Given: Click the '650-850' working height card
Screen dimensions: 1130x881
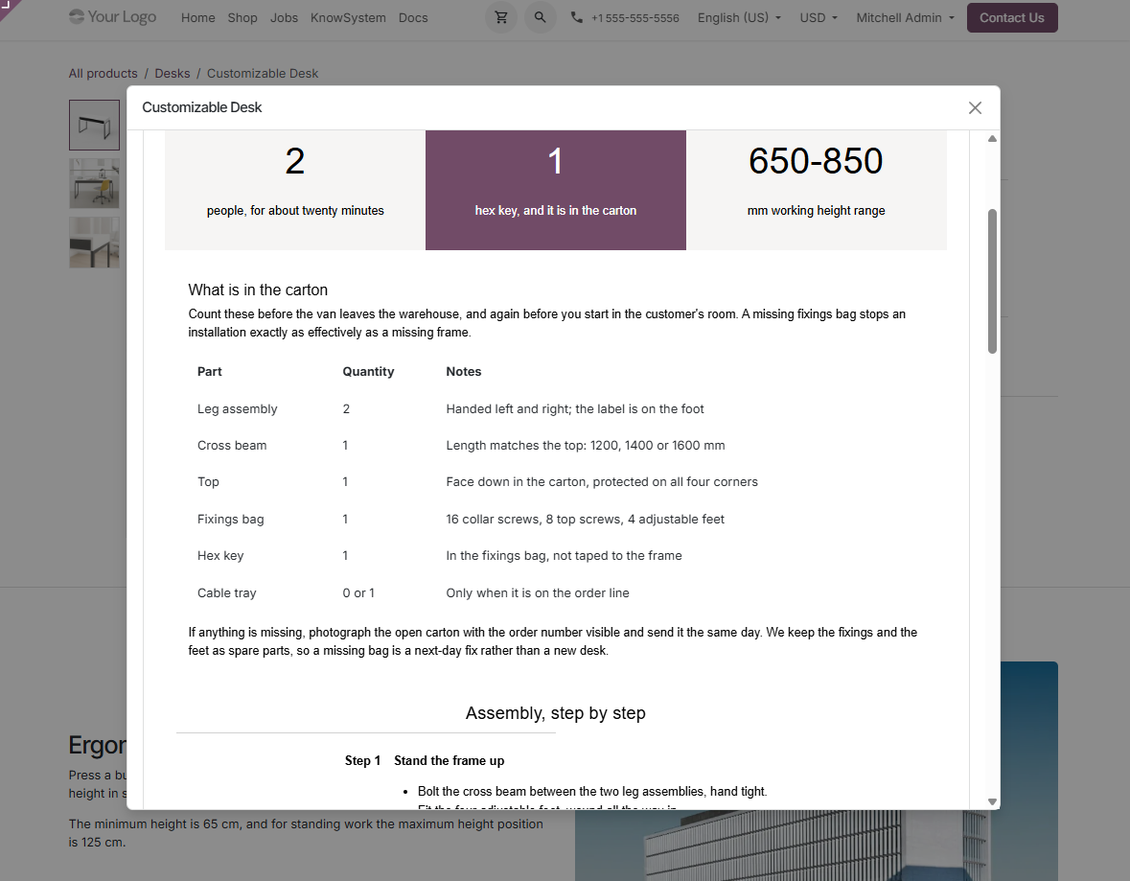Looking at the screenshot, I should point(816,190).
